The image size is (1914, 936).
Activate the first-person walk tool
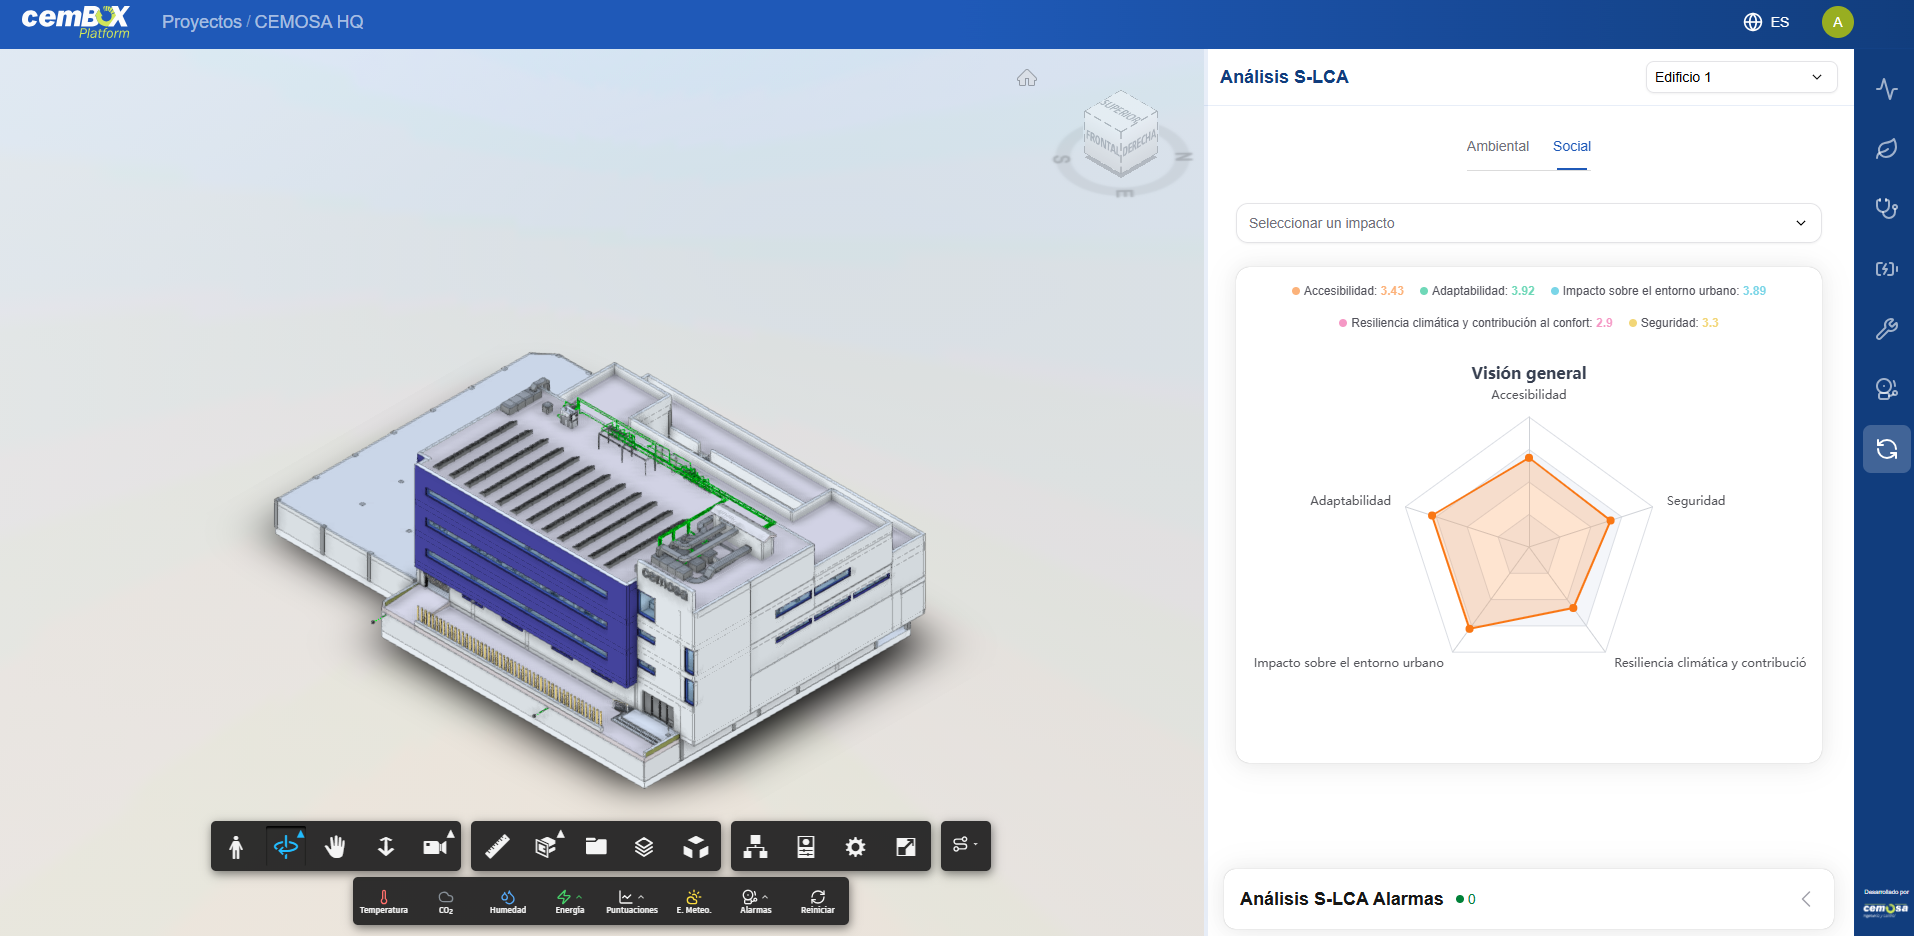(236, 847)
